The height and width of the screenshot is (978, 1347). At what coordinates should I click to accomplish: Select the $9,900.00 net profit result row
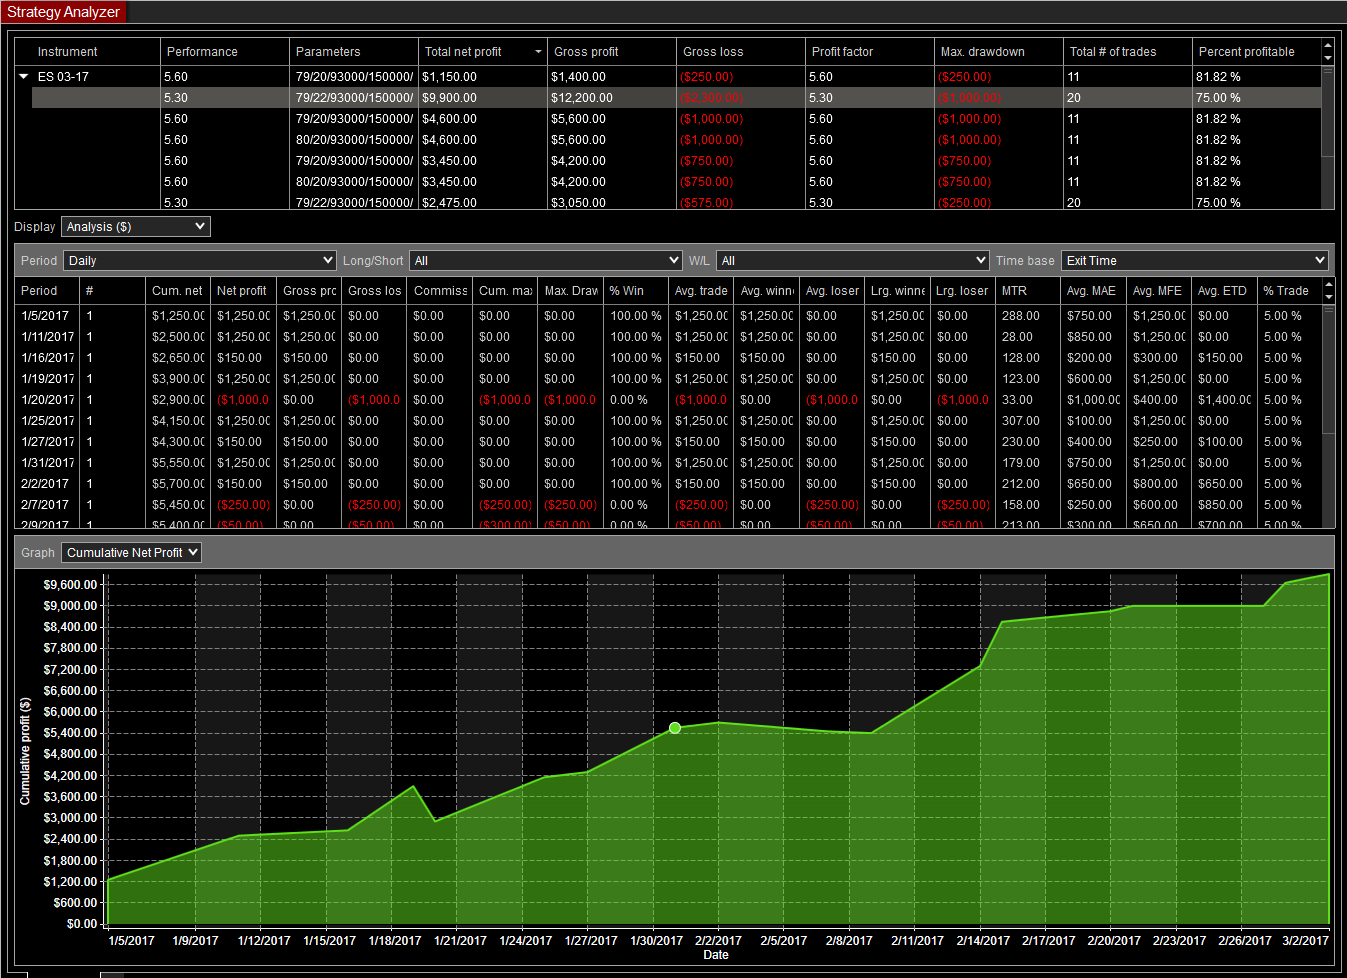(x=676, y=98)
